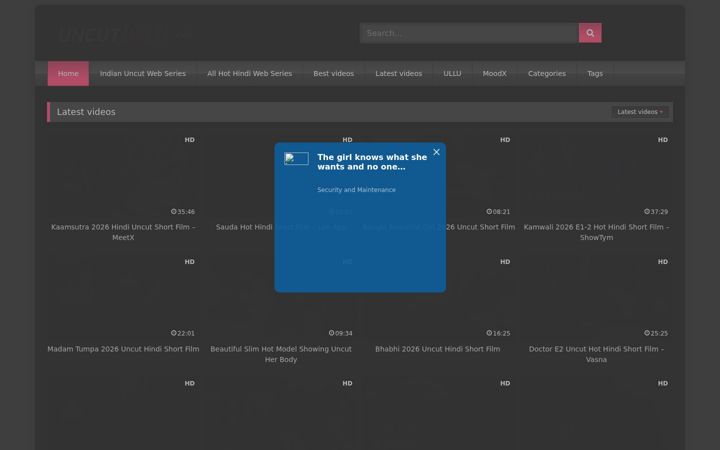Screen dimensions: 720x450
Task: Click the site logo in header
Action: point(124,34)
